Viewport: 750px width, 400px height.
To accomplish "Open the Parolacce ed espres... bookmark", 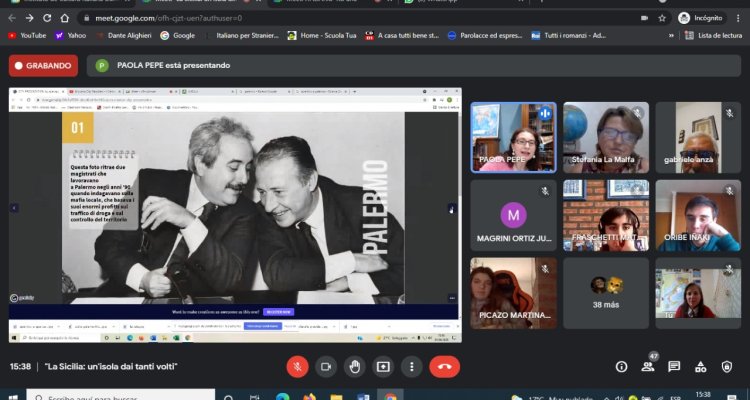I will pyautogui.click(x=485, y=35).
